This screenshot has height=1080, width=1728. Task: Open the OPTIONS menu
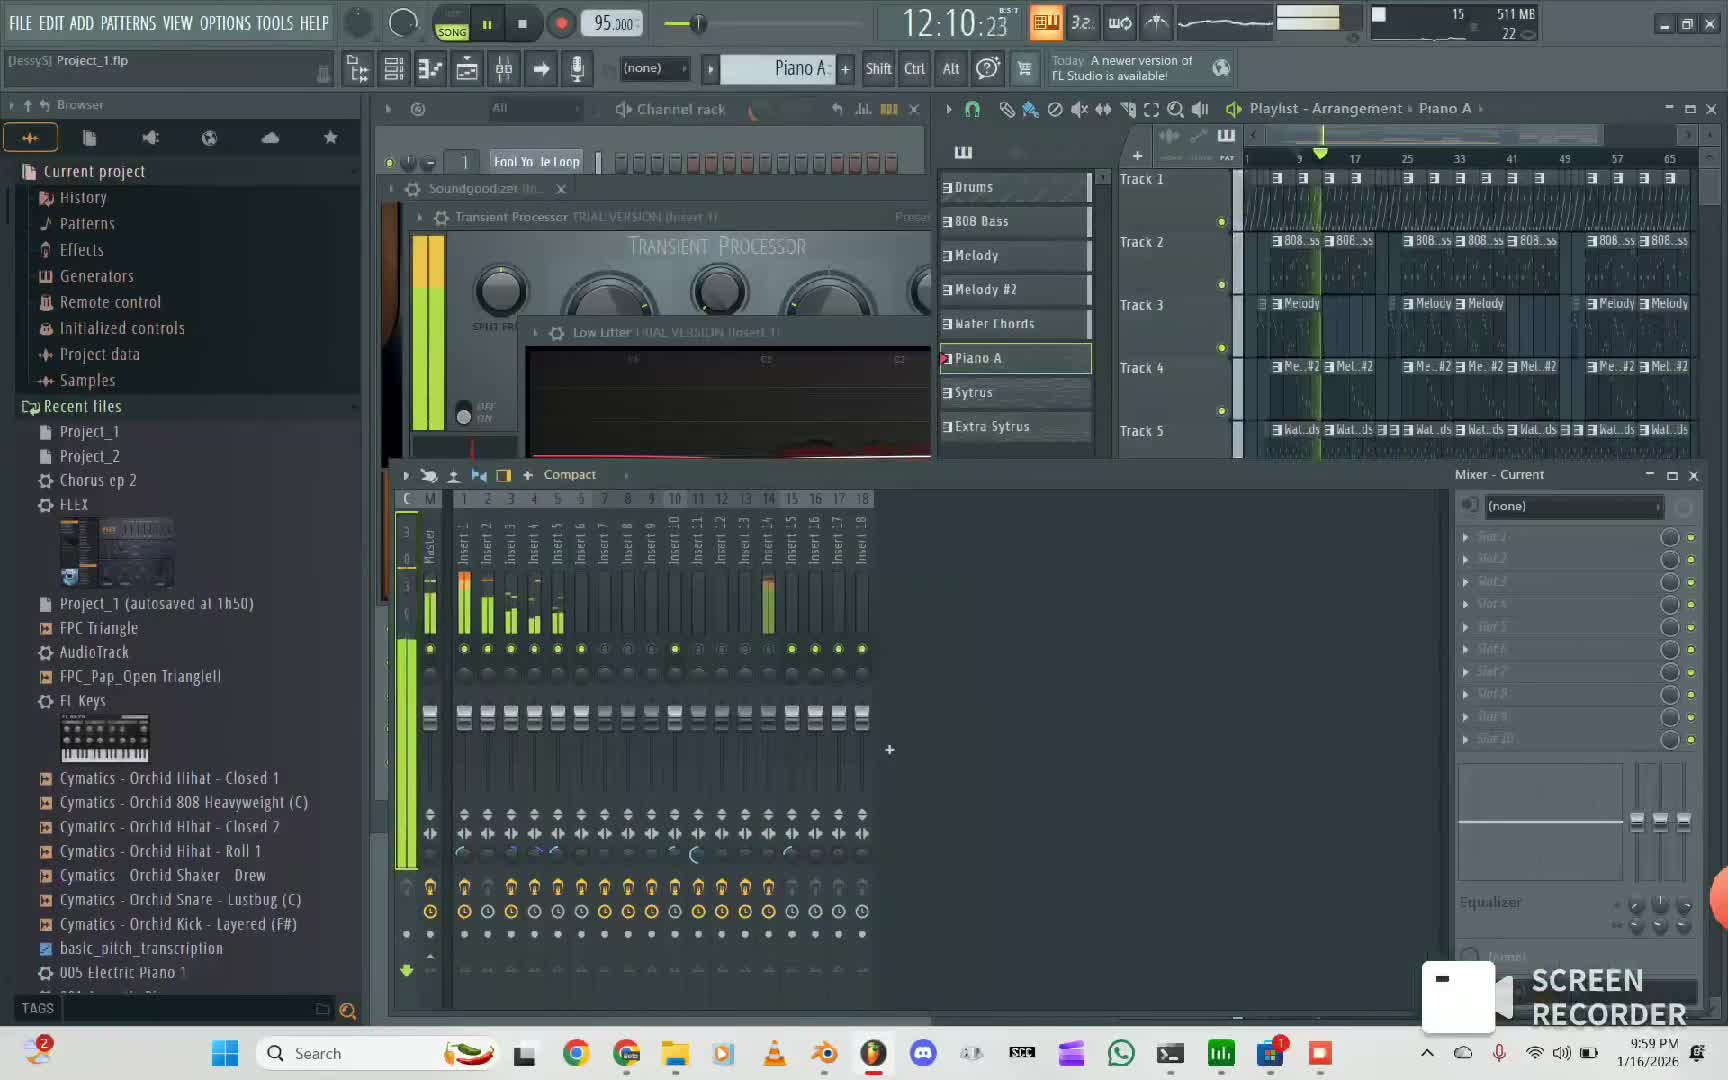[225, 23]
